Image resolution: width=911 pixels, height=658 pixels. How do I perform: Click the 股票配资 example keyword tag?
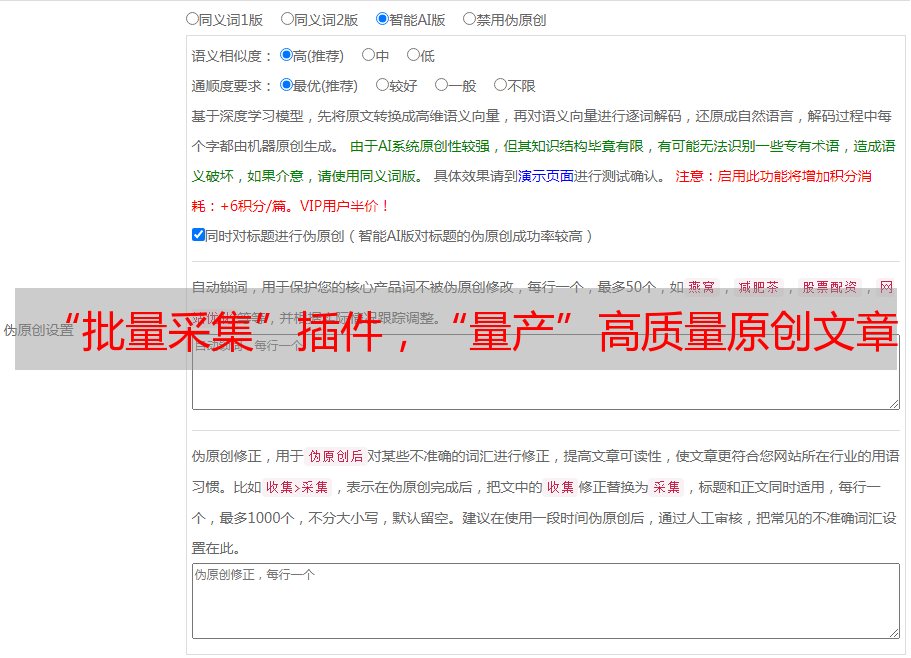point(830,287)
